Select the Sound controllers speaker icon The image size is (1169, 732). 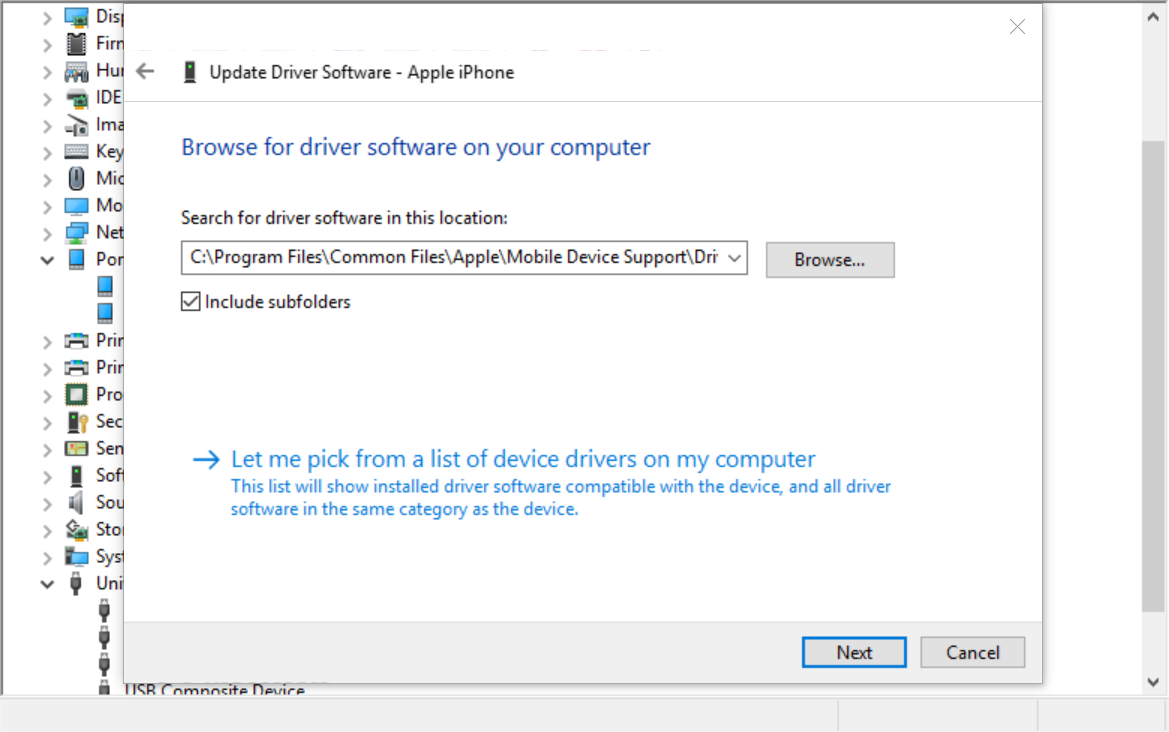76,502
